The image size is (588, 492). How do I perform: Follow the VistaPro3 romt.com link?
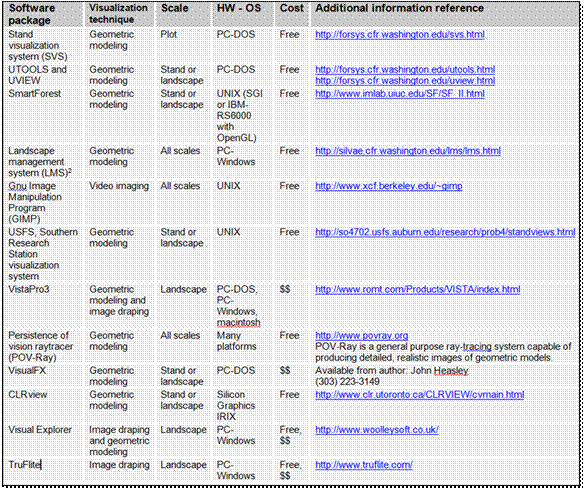click(417, 290)
